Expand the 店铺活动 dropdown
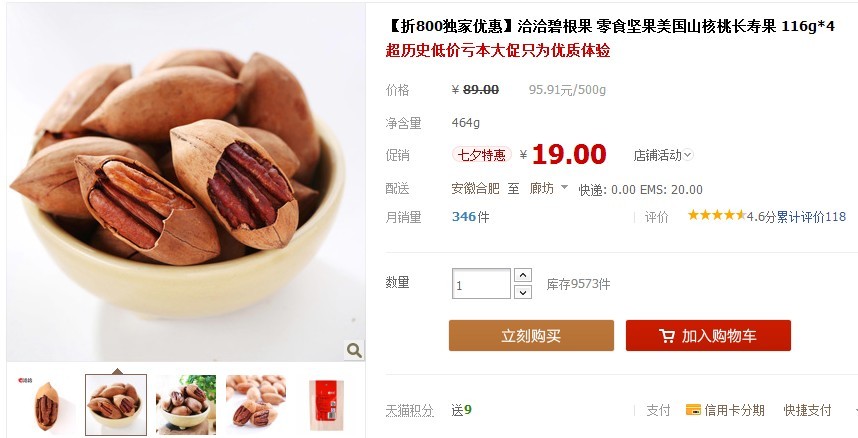The height and width of the screenshot is (438, 858). point(663,155)
